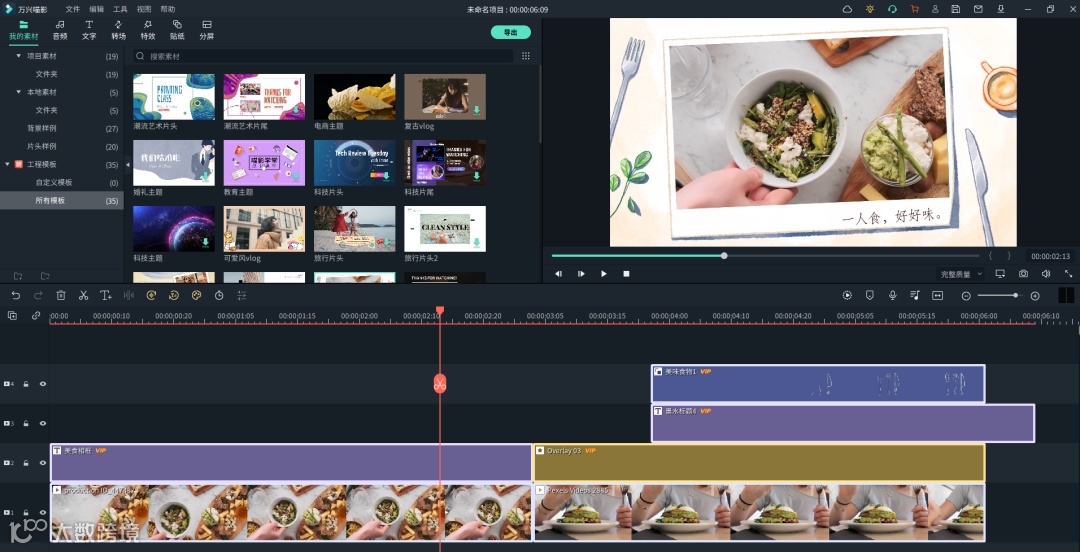1080x552 pixels.
Task: Zoom out timeline with minus icon
Action: [x=966, y=296]
